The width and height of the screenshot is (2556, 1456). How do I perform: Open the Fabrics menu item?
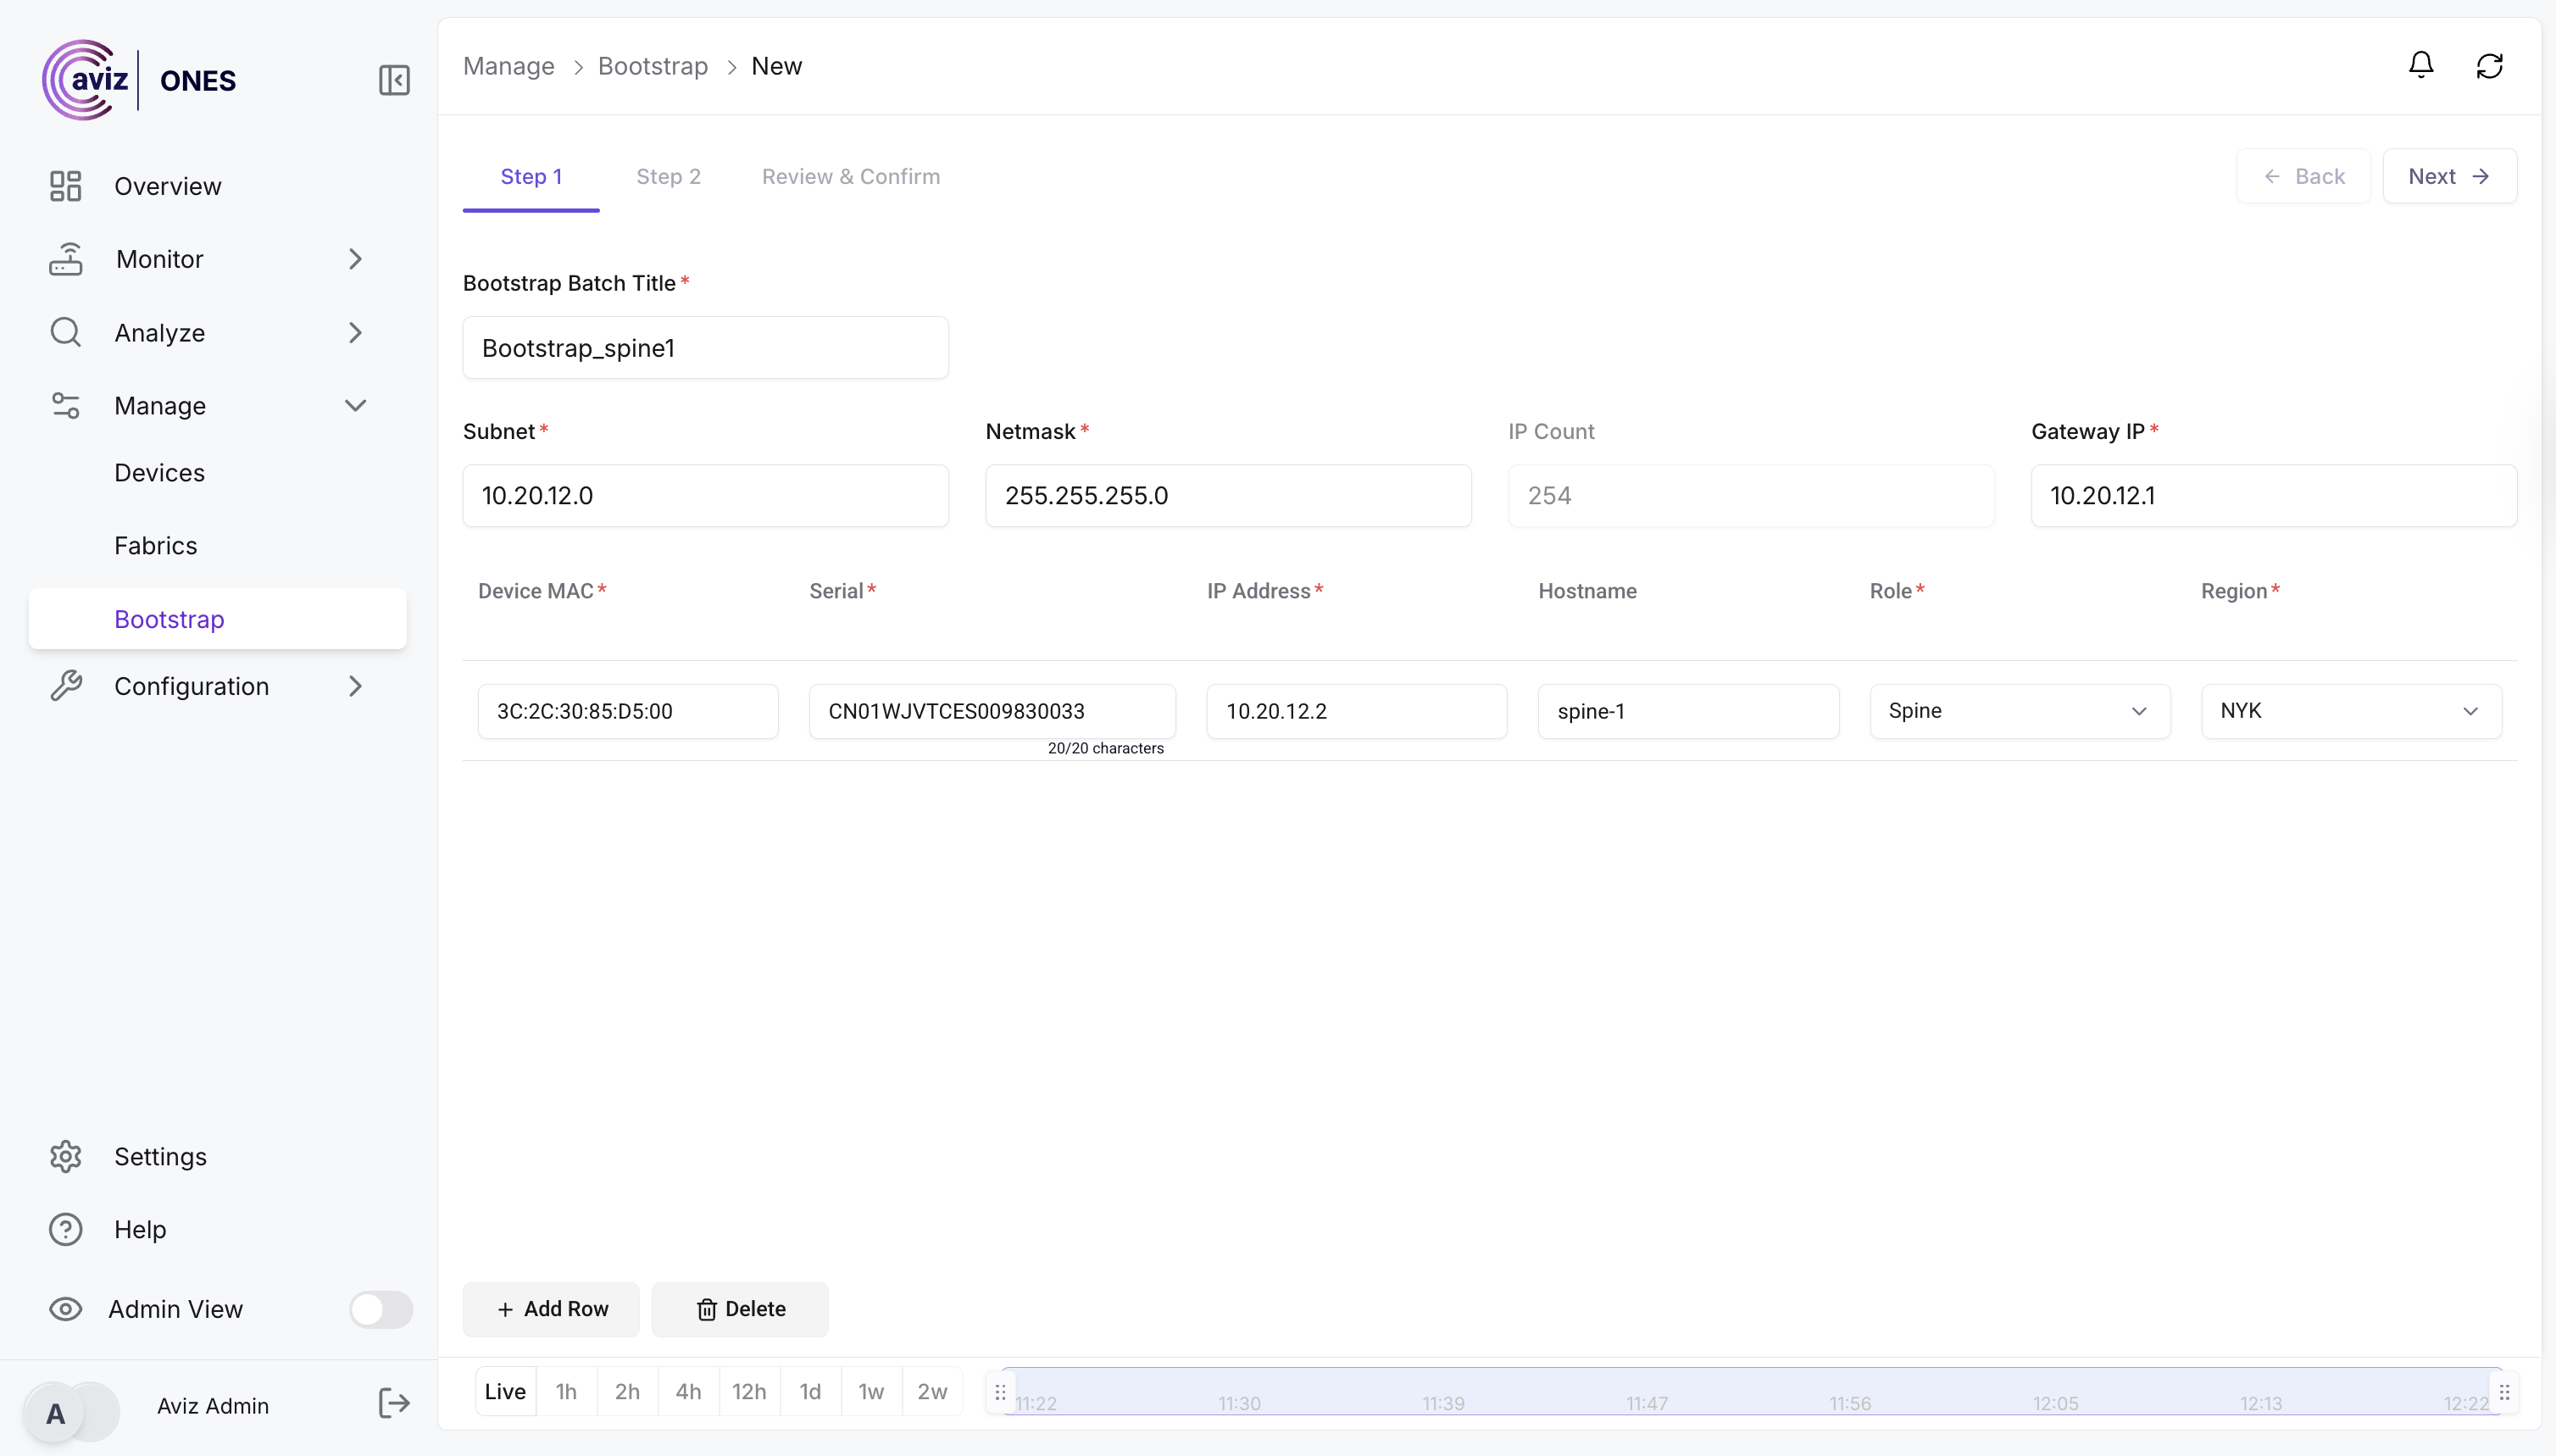(156, 545)
